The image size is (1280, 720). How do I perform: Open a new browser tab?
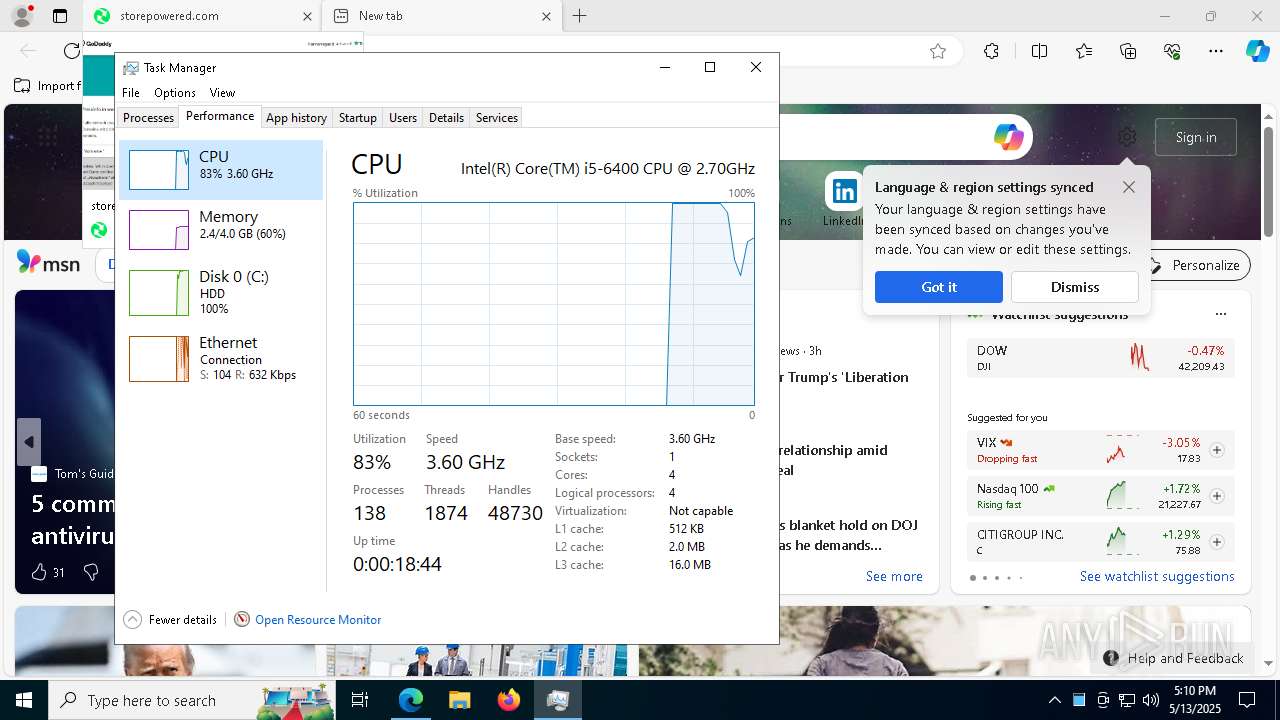pos(580,16)
